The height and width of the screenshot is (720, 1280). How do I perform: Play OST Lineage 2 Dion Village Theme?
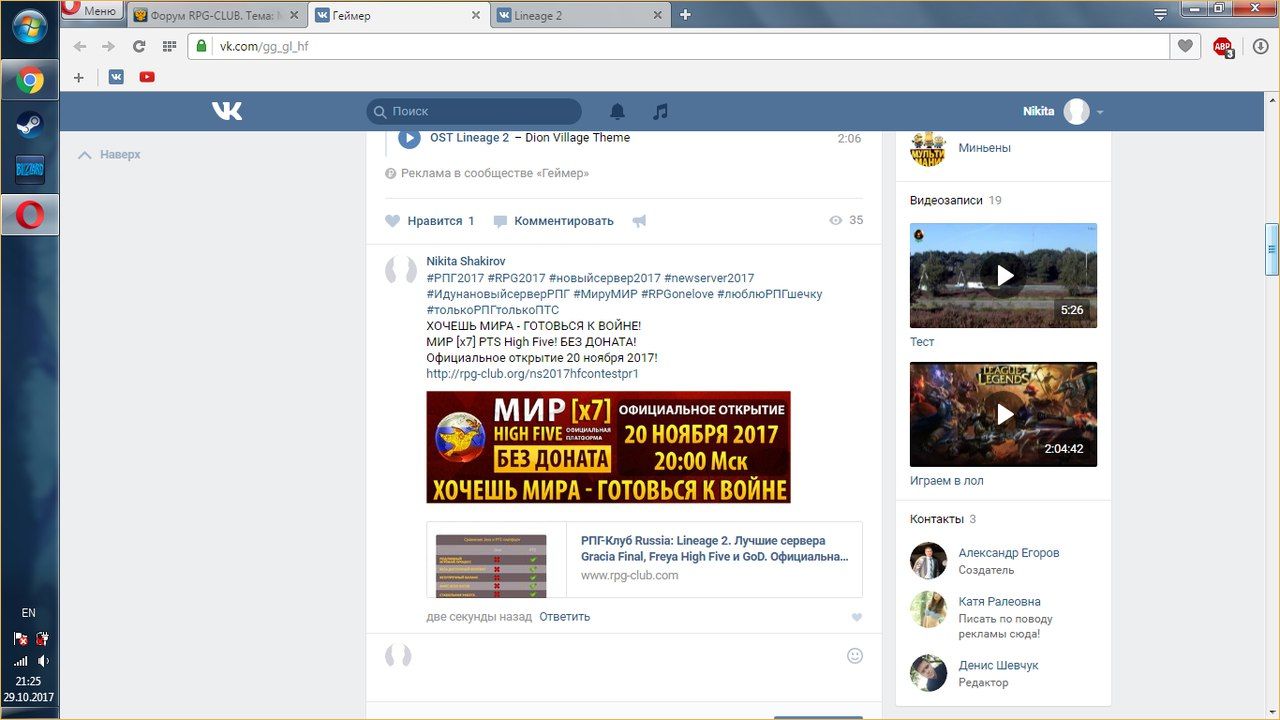pyautogui.click(x=409, y=138)
